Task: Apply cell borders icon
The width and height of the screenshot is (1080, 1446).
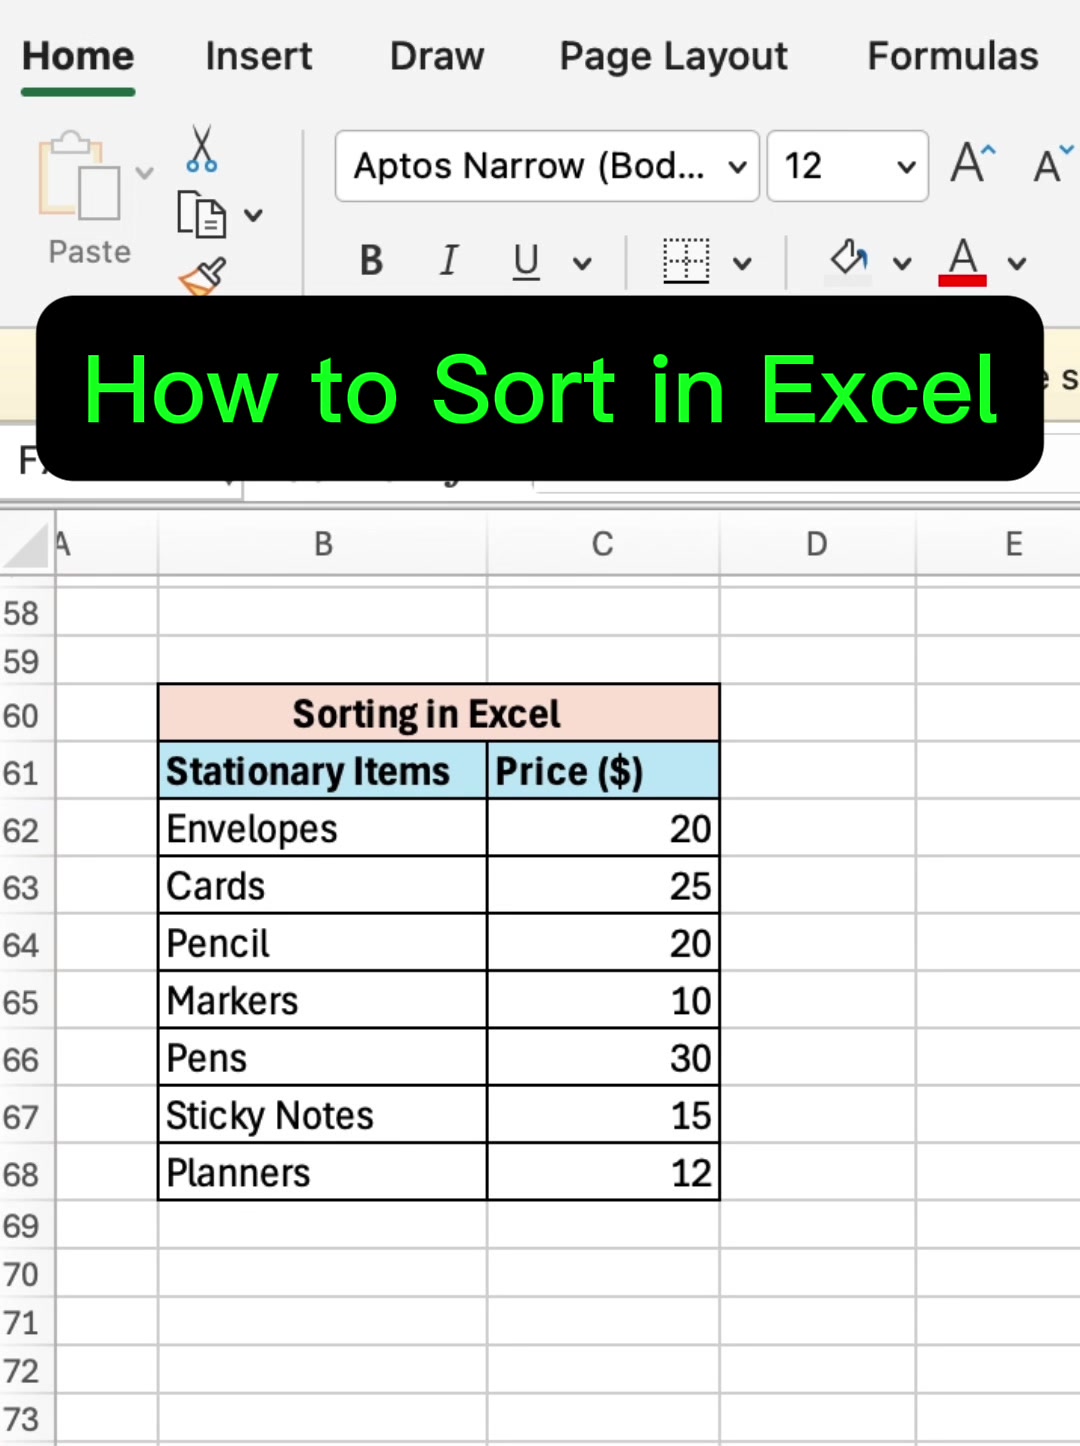Action: point(686,261)
